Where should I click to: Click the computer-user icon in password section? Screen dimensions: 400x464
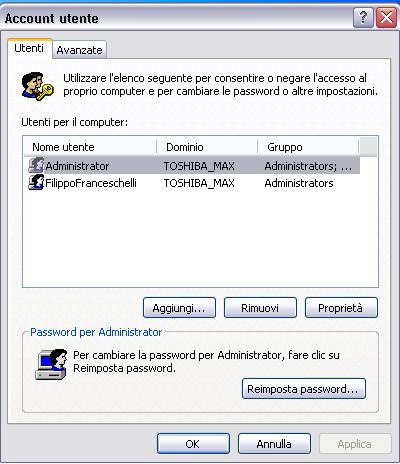(51, 365)
